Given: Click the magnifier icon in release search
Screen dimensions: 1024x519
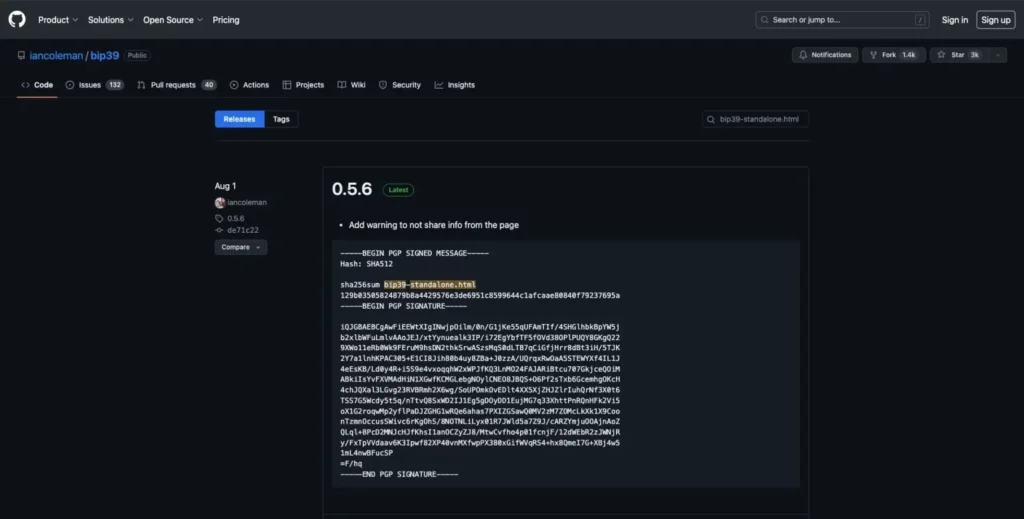Looking at the screenshot, I should click(711, 119).
